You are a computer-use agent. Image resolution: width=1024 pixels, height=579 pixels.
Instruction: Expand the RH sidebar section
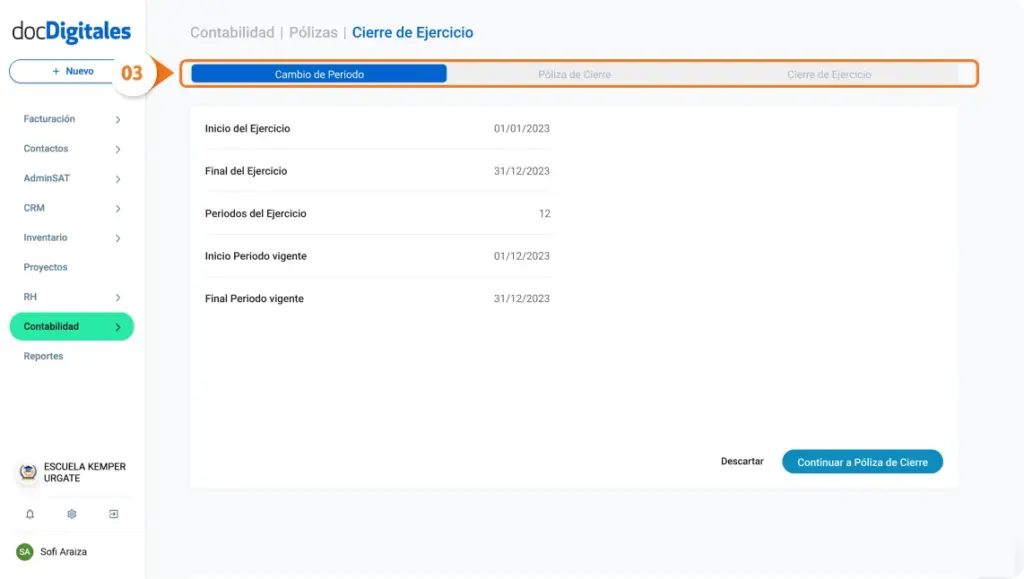click(x=30, y=296)
